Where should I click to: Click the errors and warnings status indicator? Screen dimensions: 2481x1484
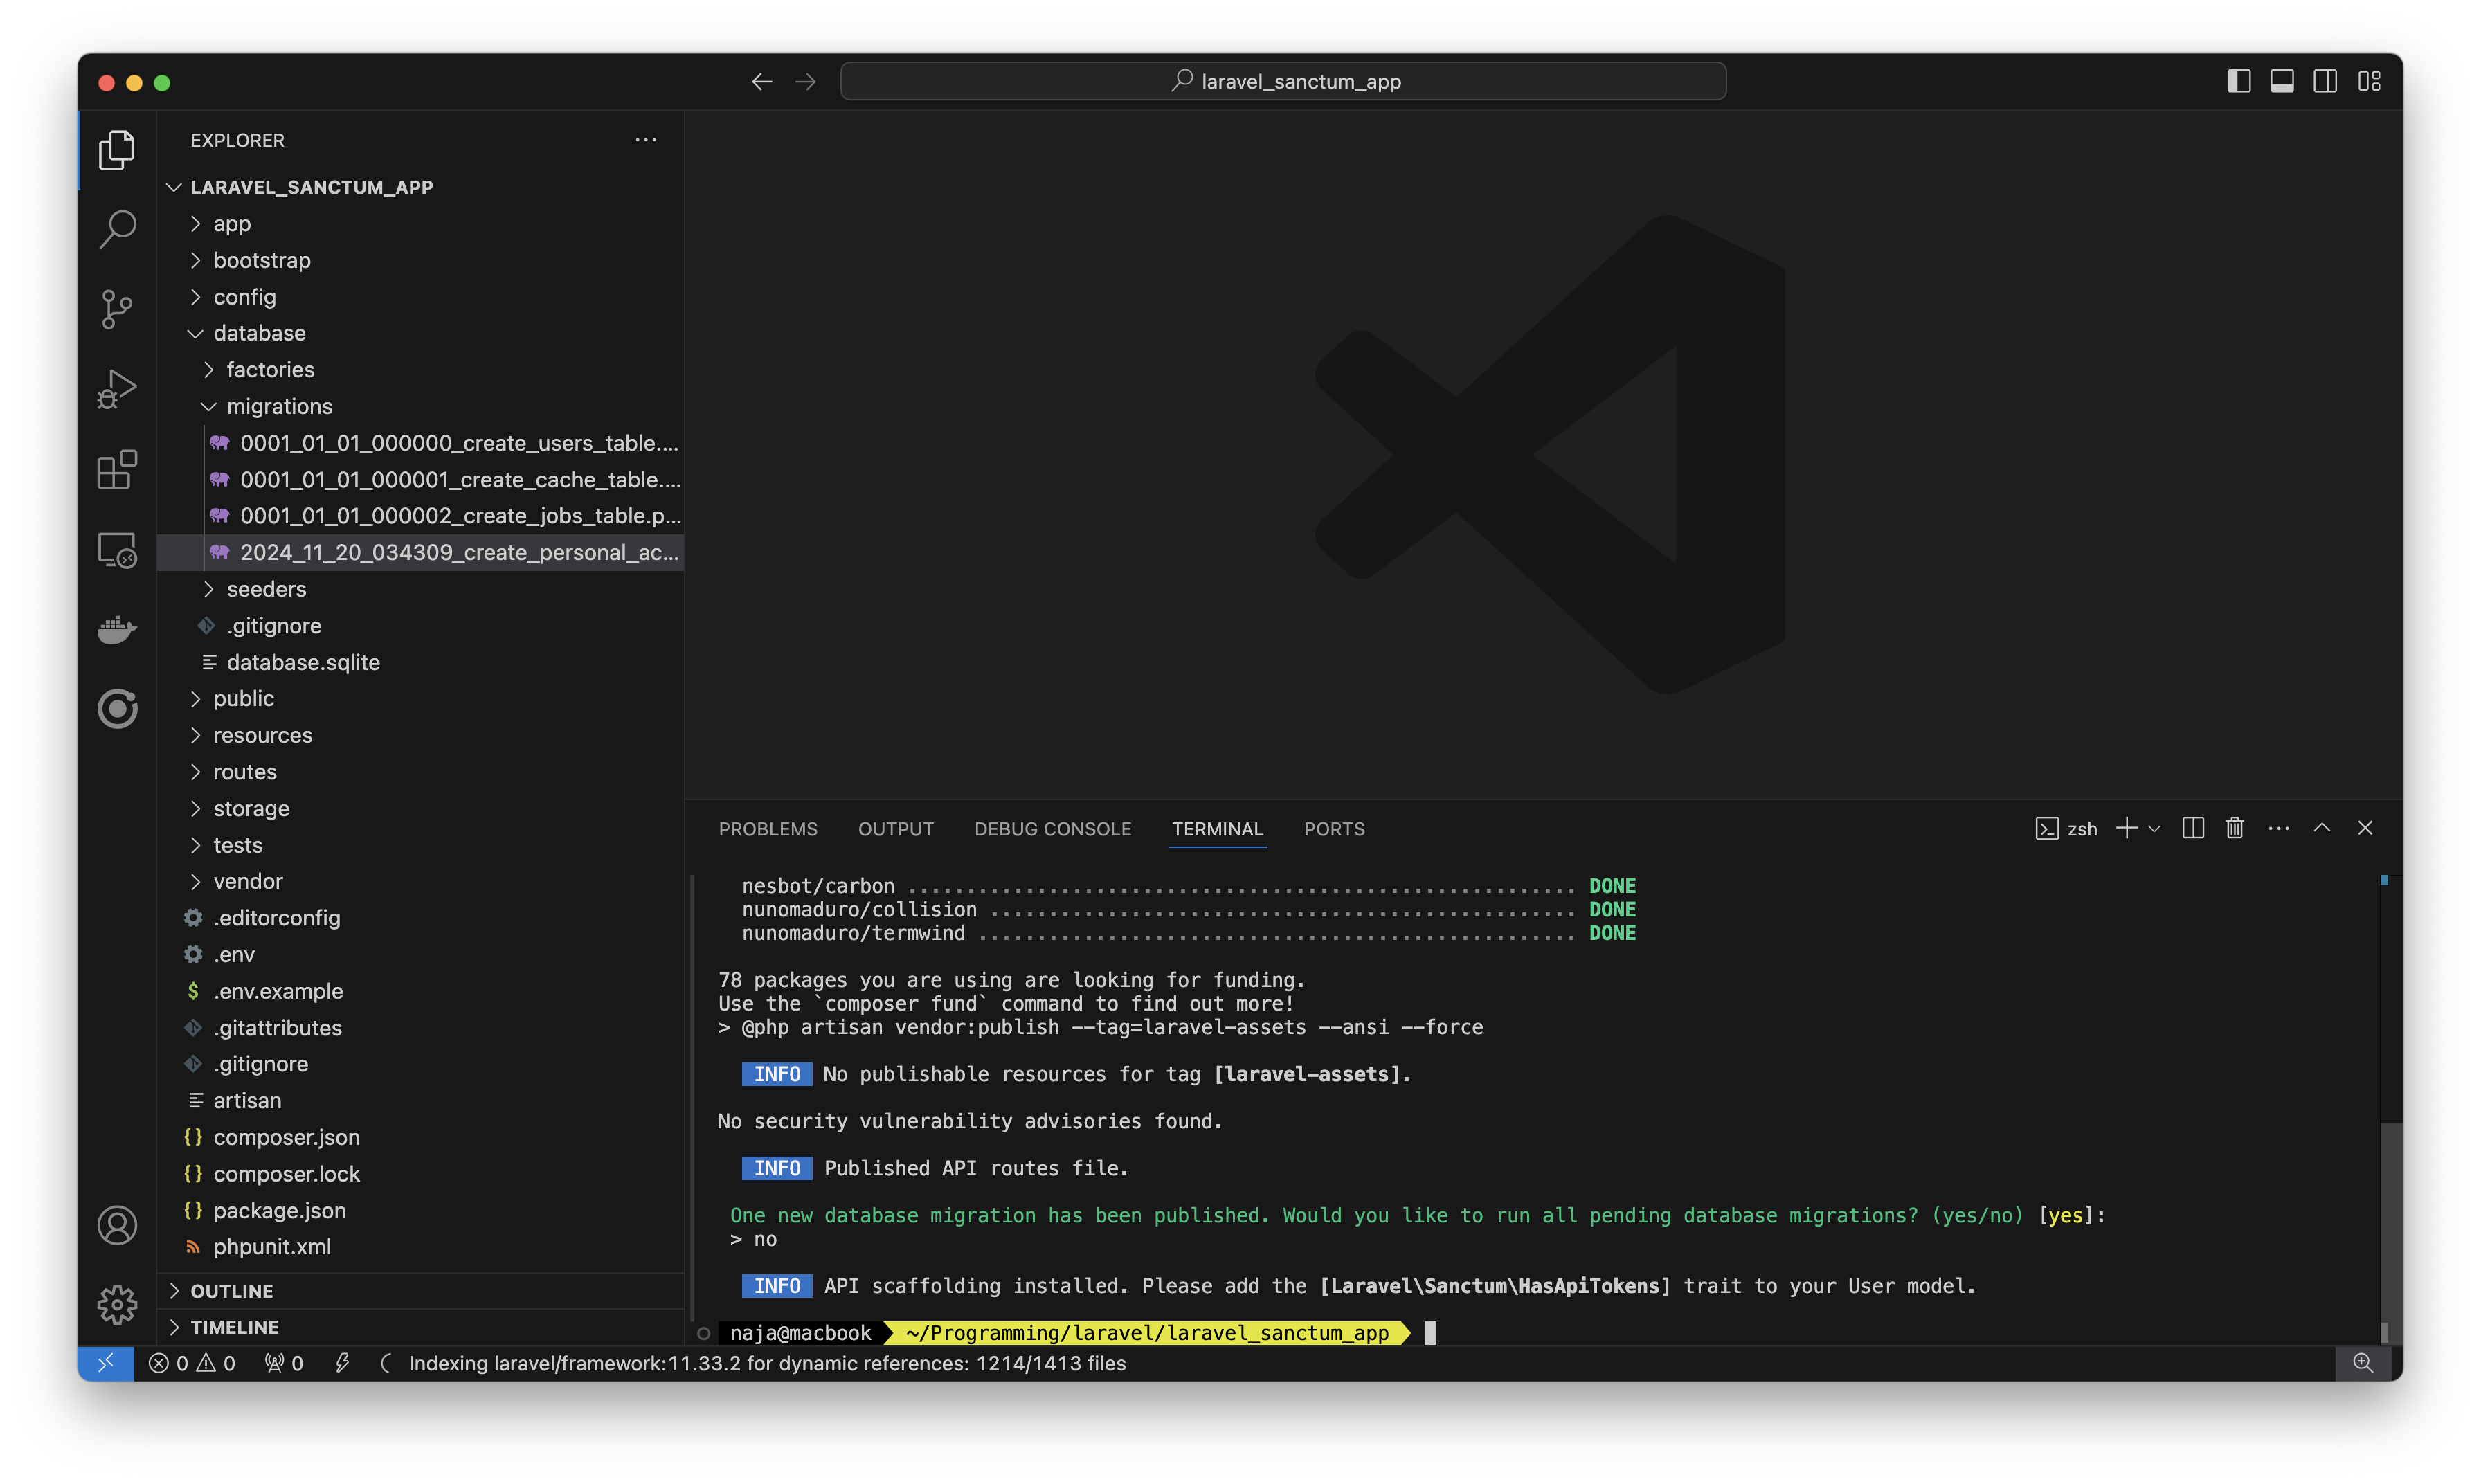point(192,1363)
